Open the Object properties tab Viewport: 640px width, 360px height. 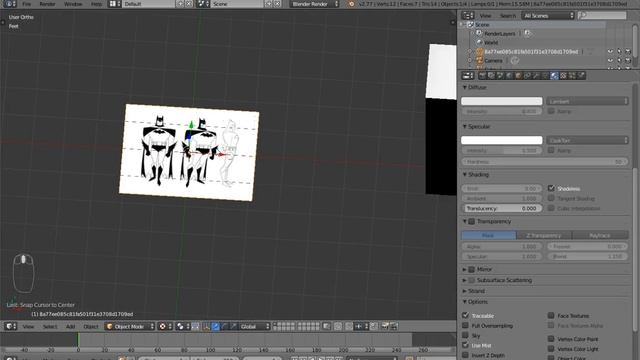coord(518,76)
